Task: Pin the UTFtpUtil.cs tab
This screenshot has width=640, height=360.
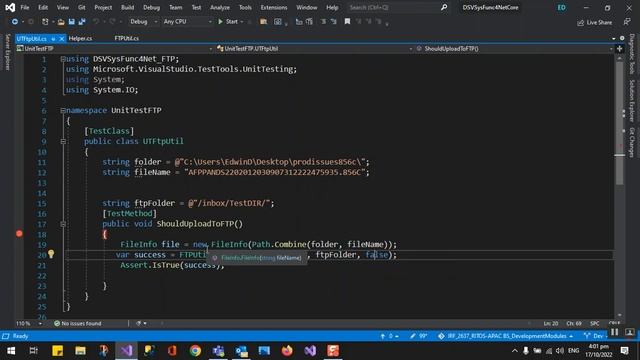Action: 53,39
